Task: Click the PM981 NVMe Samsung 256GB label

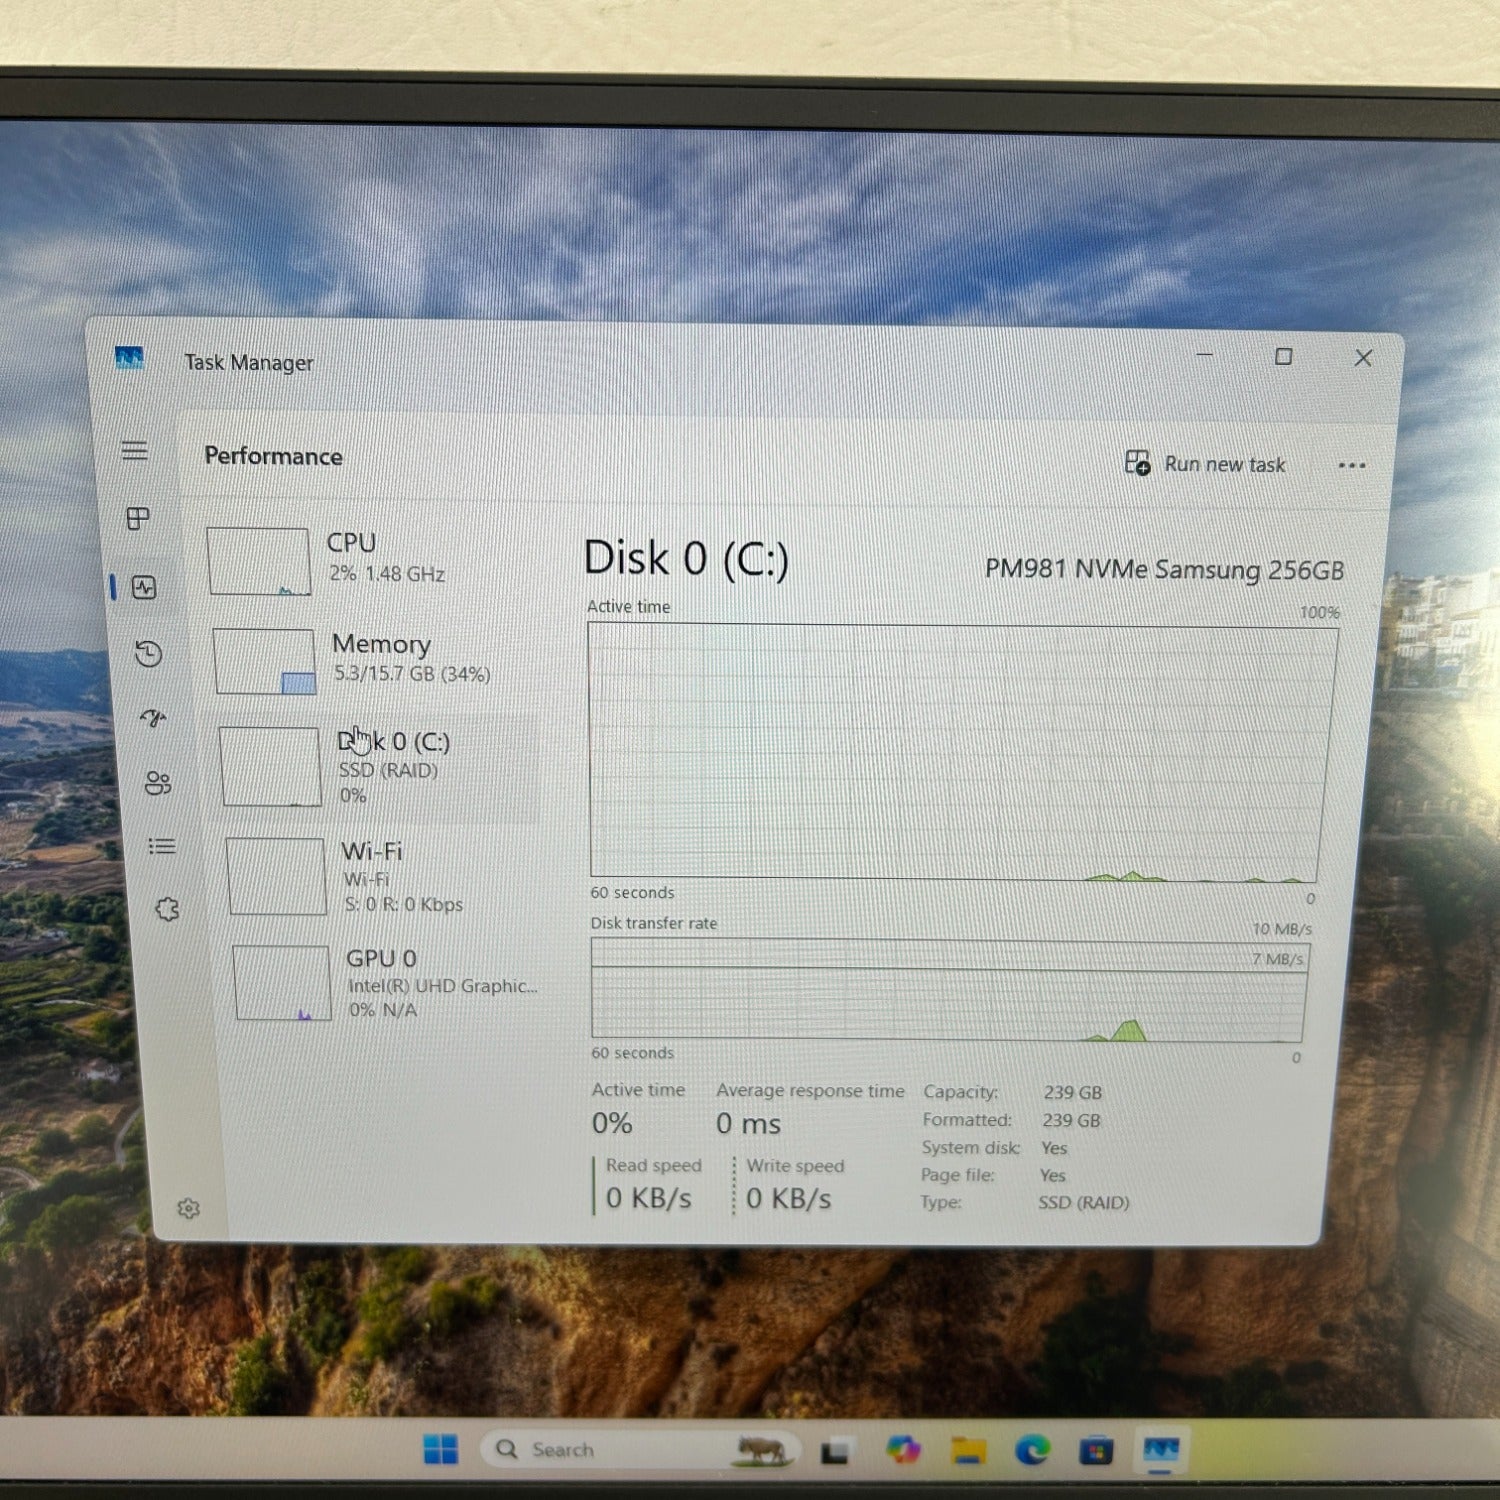Action: click(x=1164, y=569)
